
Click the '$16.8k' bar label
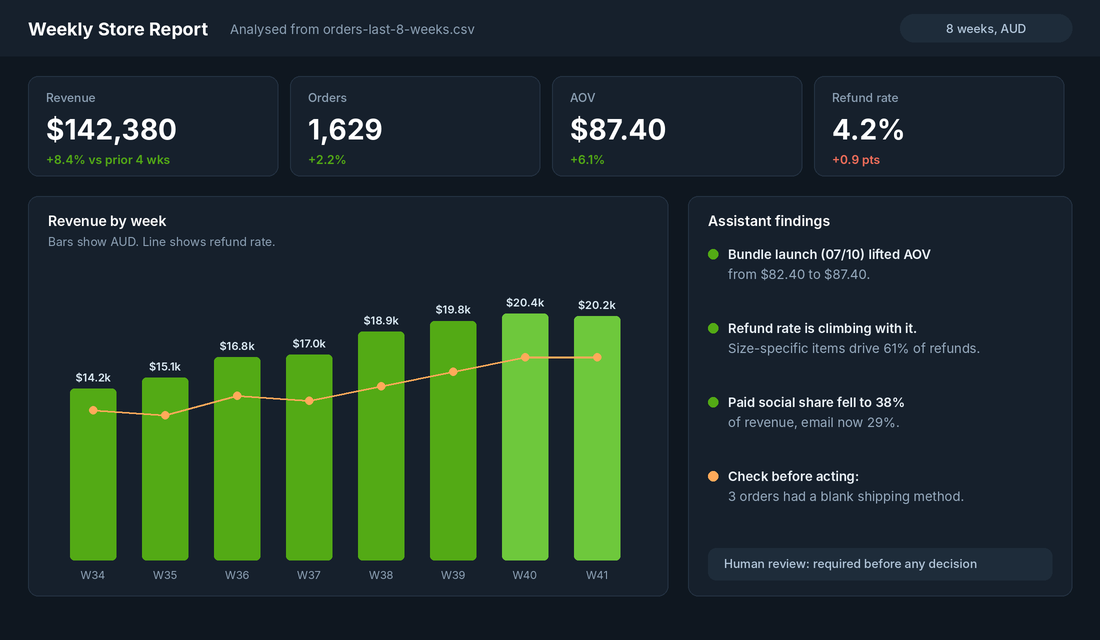237,346
